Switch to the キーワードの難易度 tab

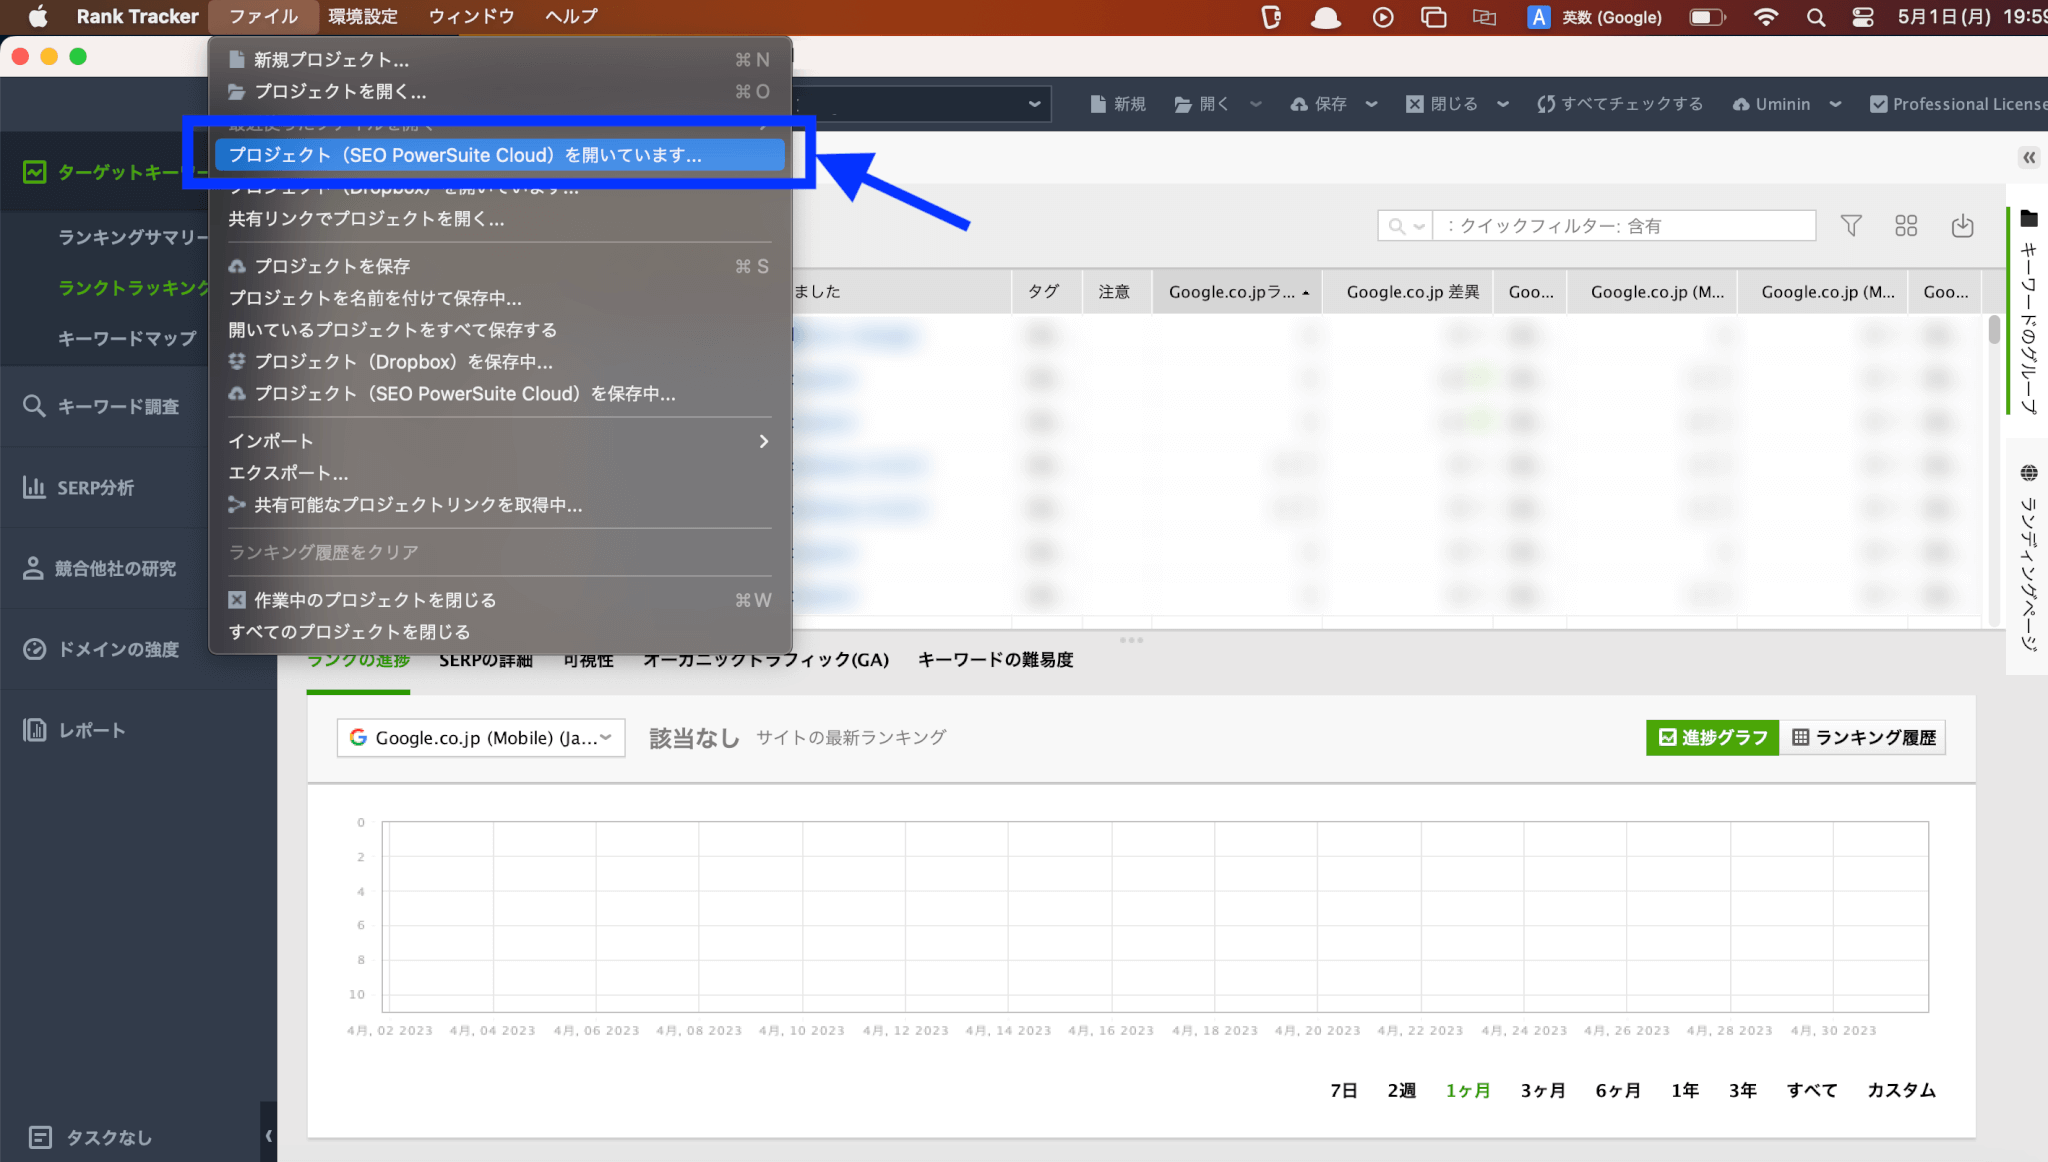click(x=995, y=660)
